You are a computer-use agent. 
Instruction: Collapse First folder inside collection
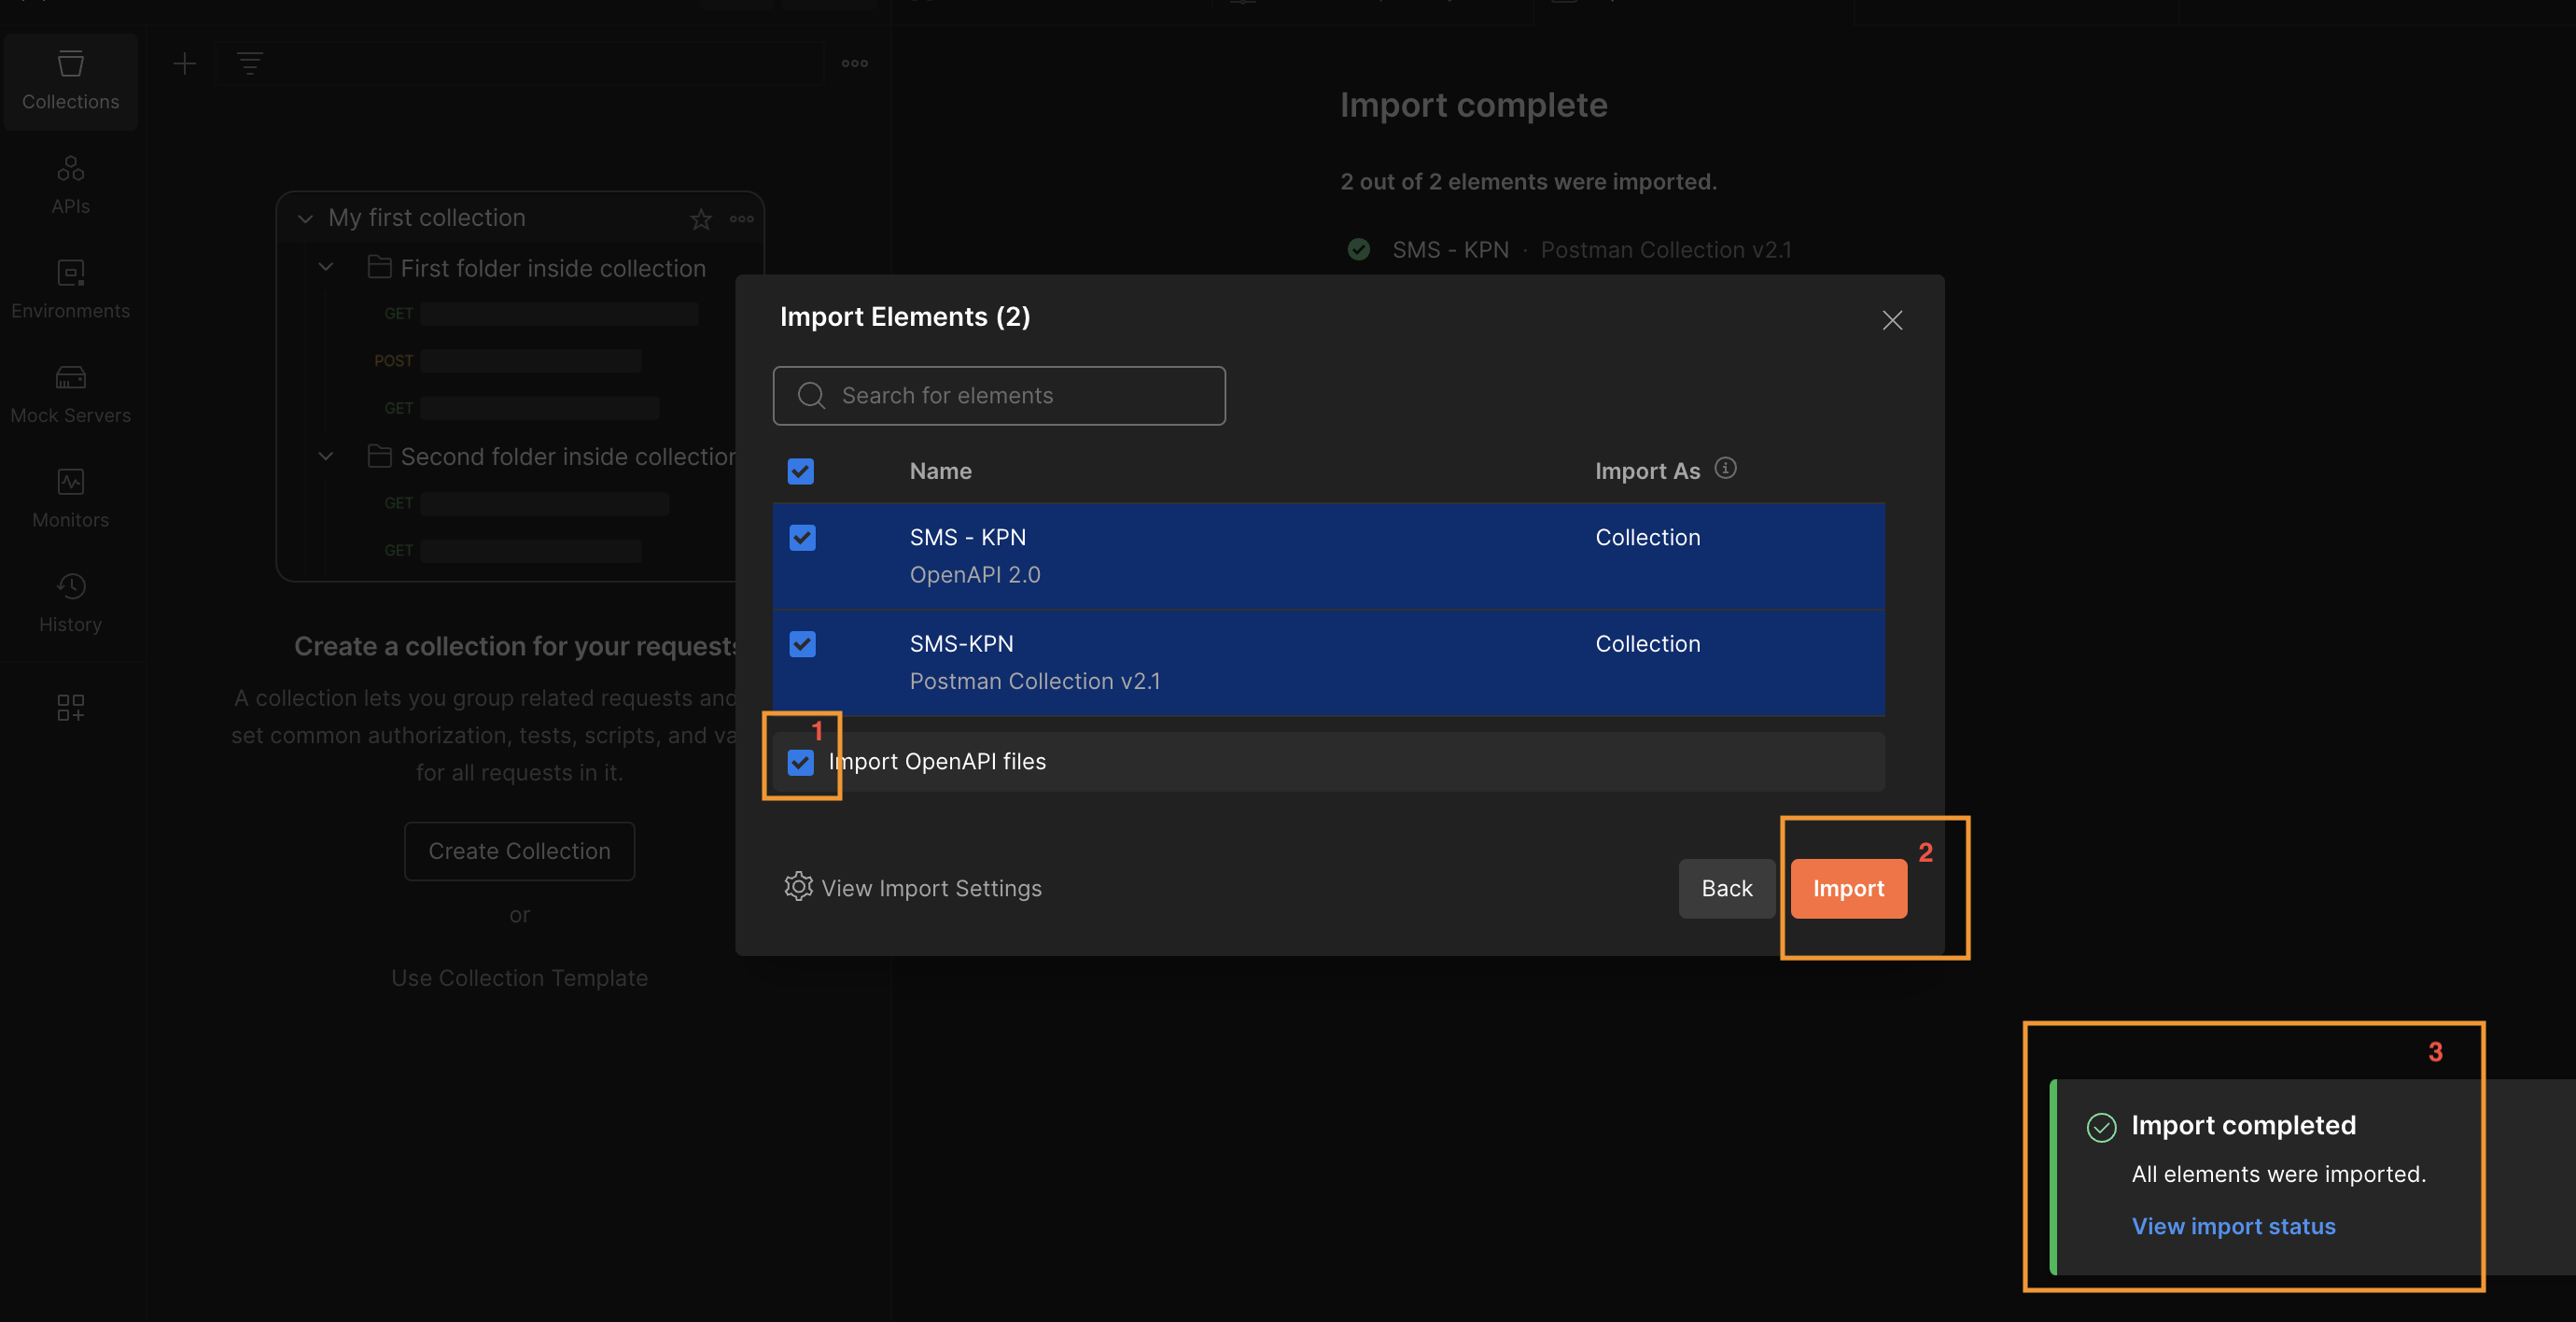(x=325, y=268)
